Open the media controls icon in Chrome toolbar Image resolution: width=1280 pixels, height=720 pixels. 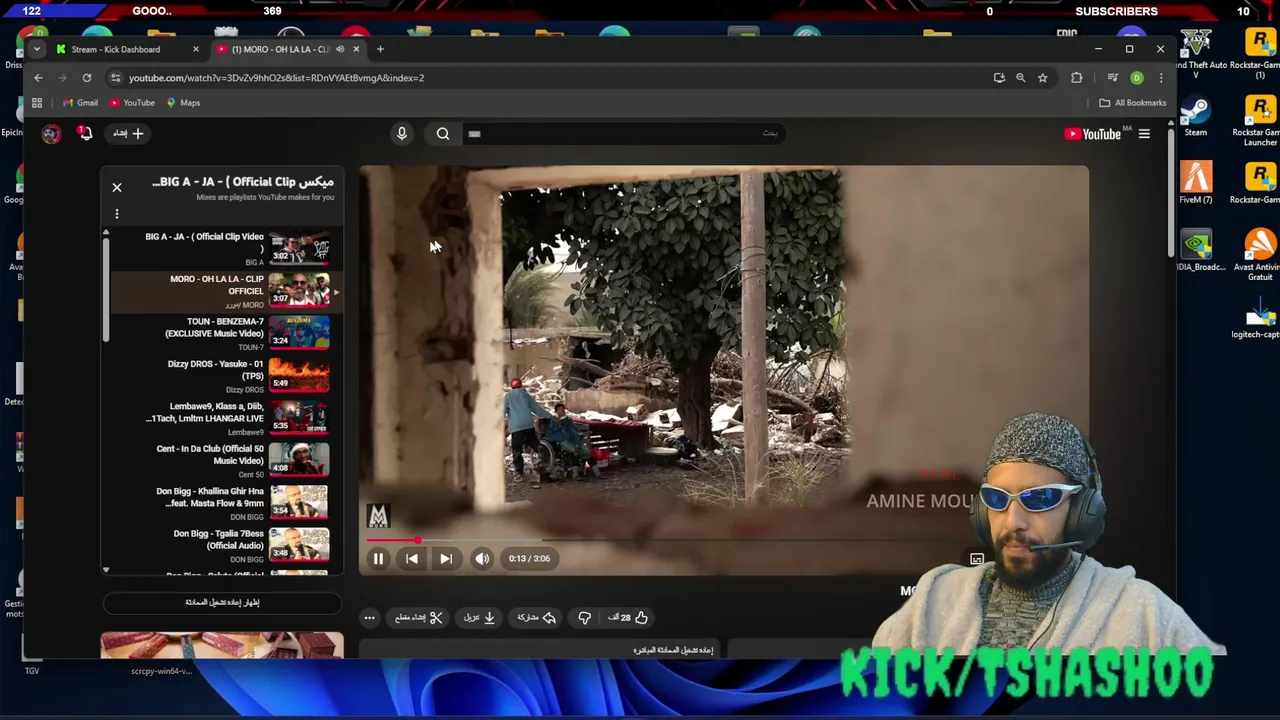pos(1112,78)
